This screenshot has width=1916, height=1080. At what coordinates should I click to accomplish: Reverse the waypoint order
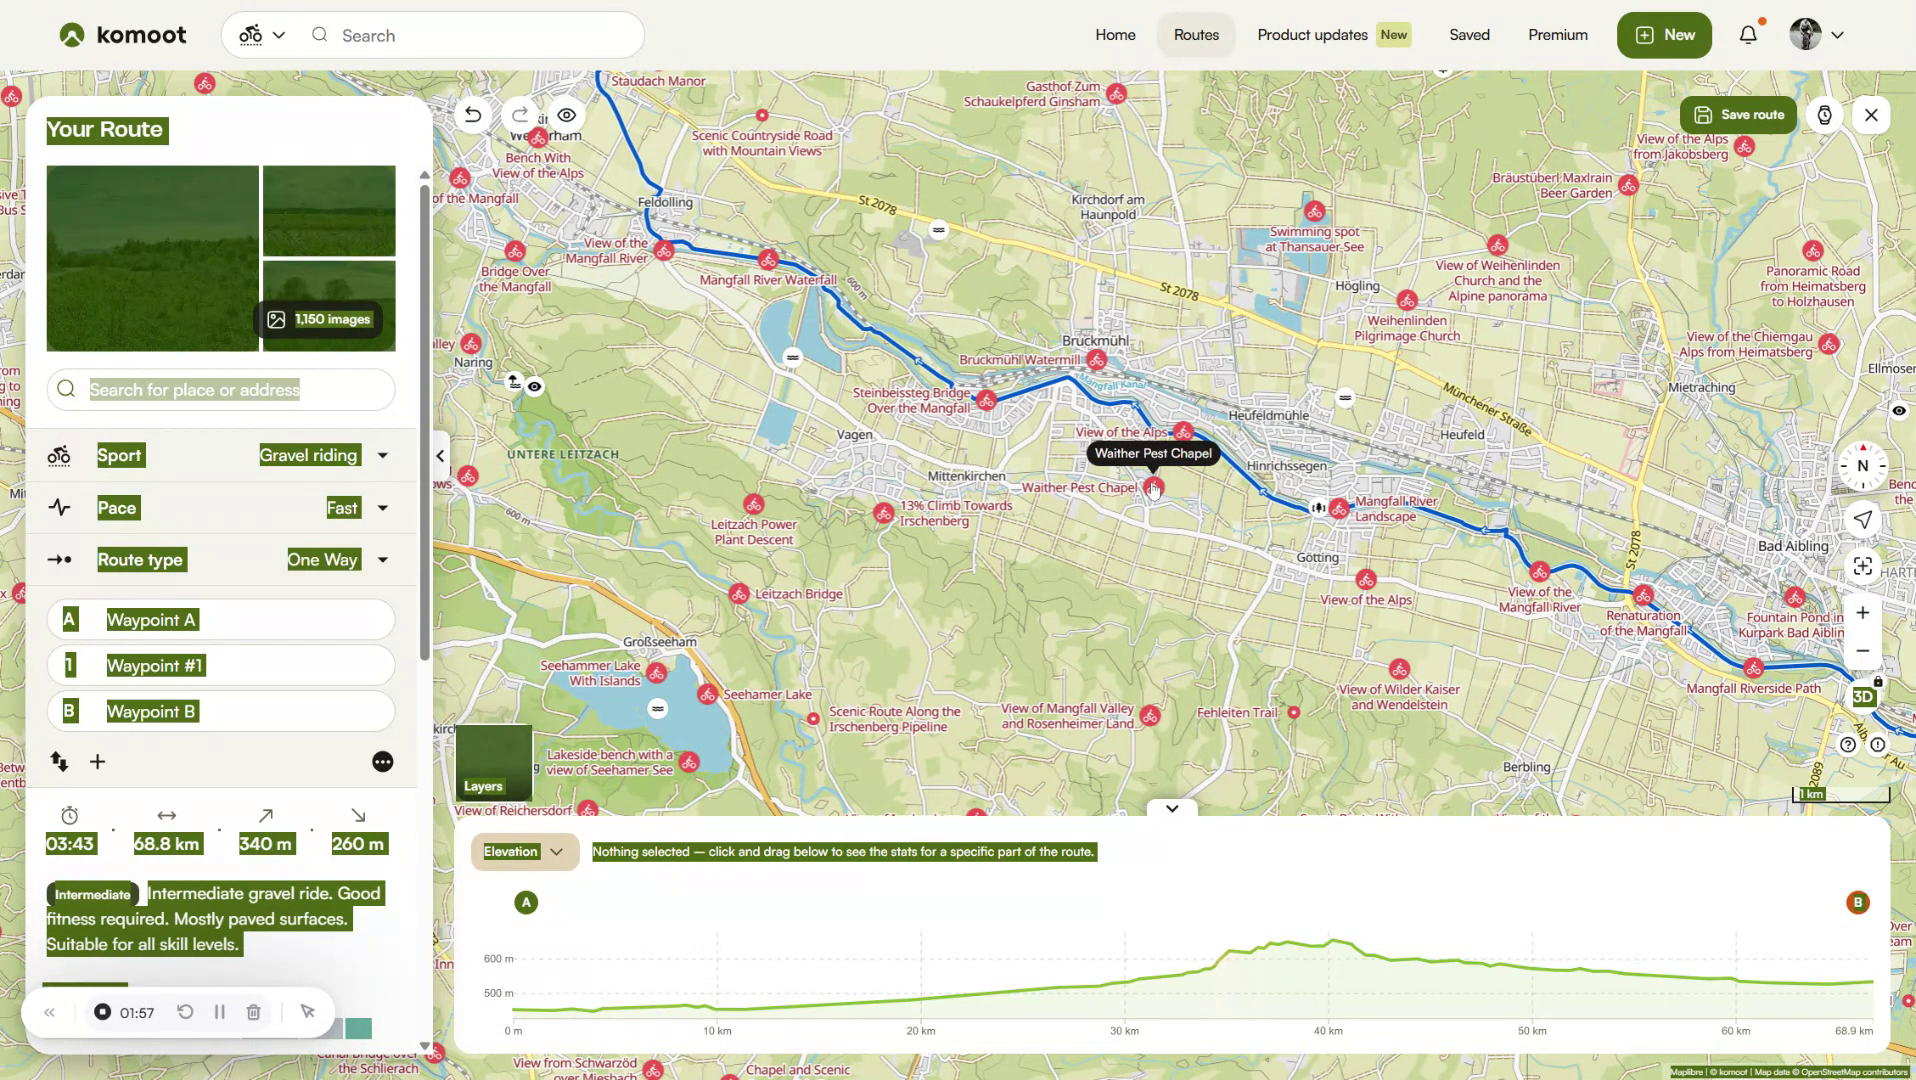(x=59, y=761)
